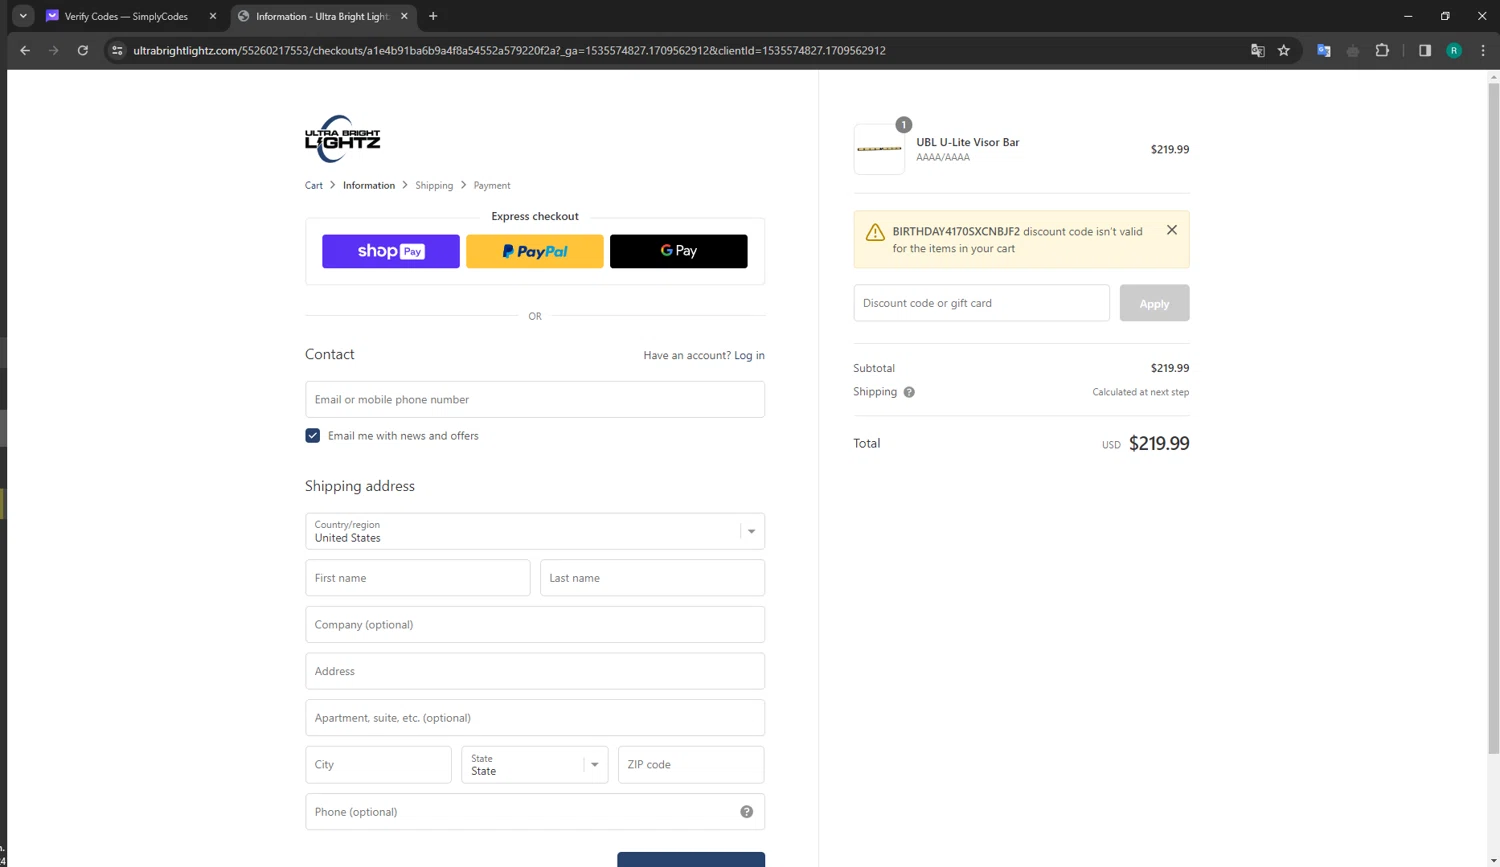Click the translate page icon
The image size is (1500, 867).
[x=1258, y=50]
